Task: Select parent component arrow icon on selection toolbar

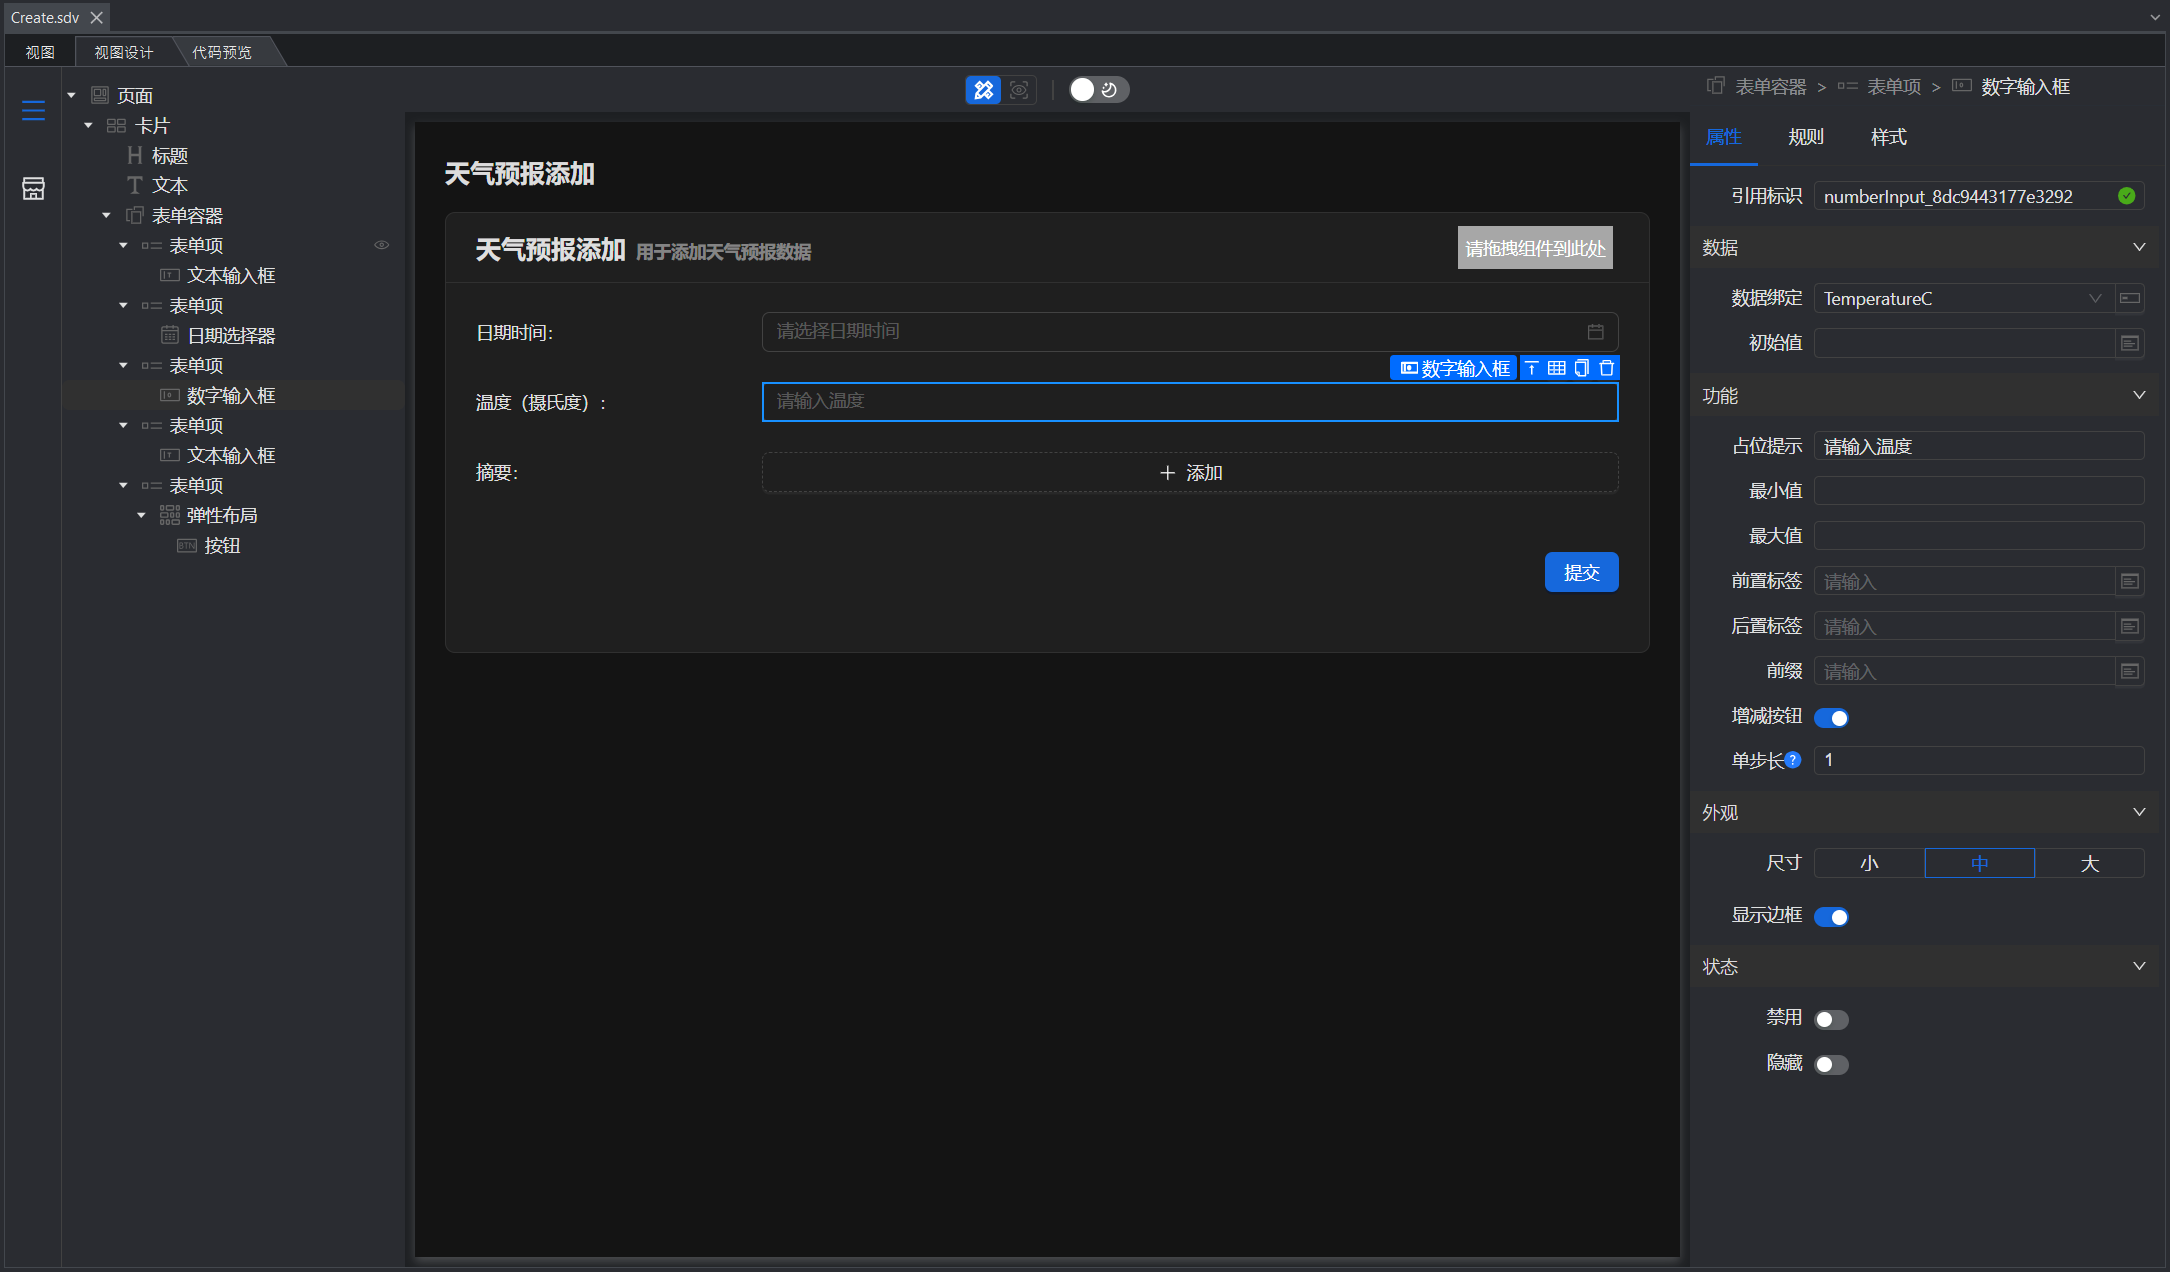Action: (1531, 368)
